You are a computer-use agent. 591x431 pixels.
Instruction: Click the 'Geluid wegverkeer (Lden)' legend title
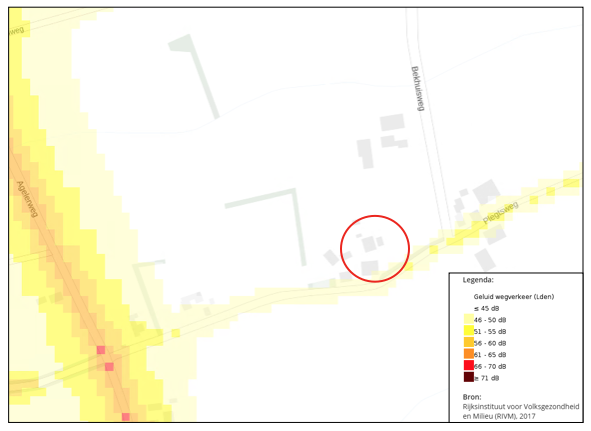[x=514, y=297]
